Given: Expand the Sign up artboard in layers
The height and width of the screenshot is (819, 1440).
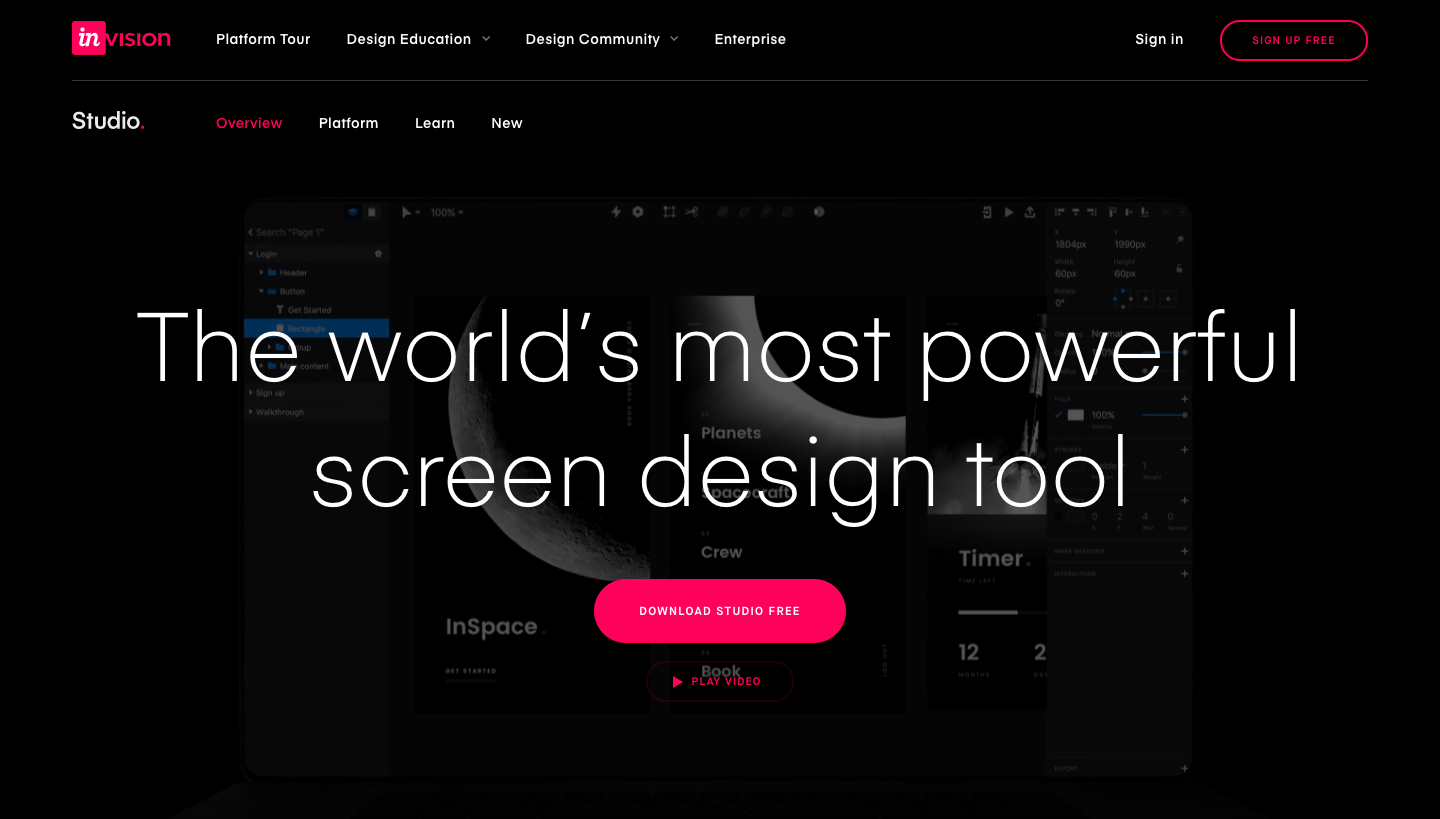Looking at the screenshot, I should click(251, 393).
